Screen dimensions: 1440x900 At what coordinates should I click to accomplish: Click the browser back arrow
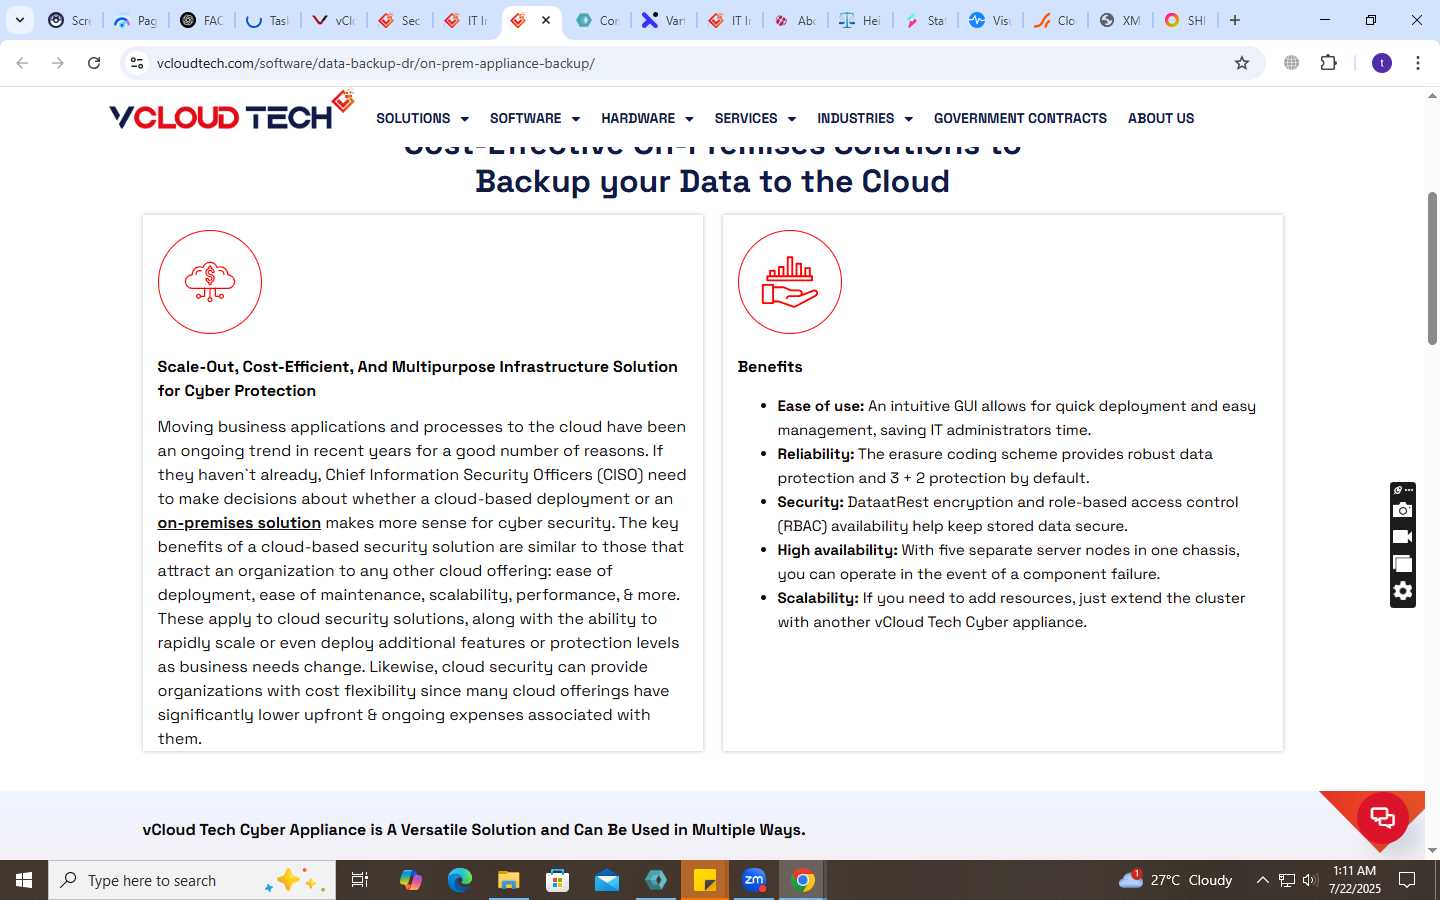[22, 63]
